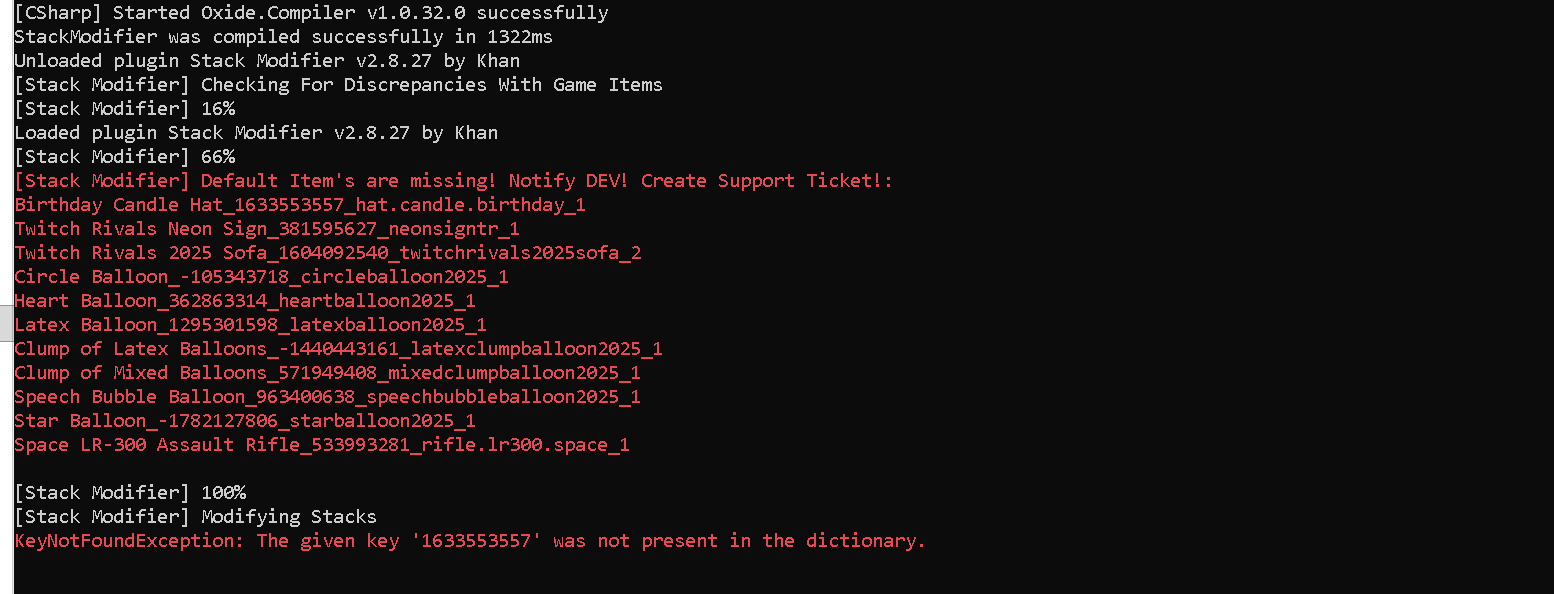This screenshot has width=1554, height=594.
Task: Click the Clump of Latex Balloons entry
Action: point(338,349)
